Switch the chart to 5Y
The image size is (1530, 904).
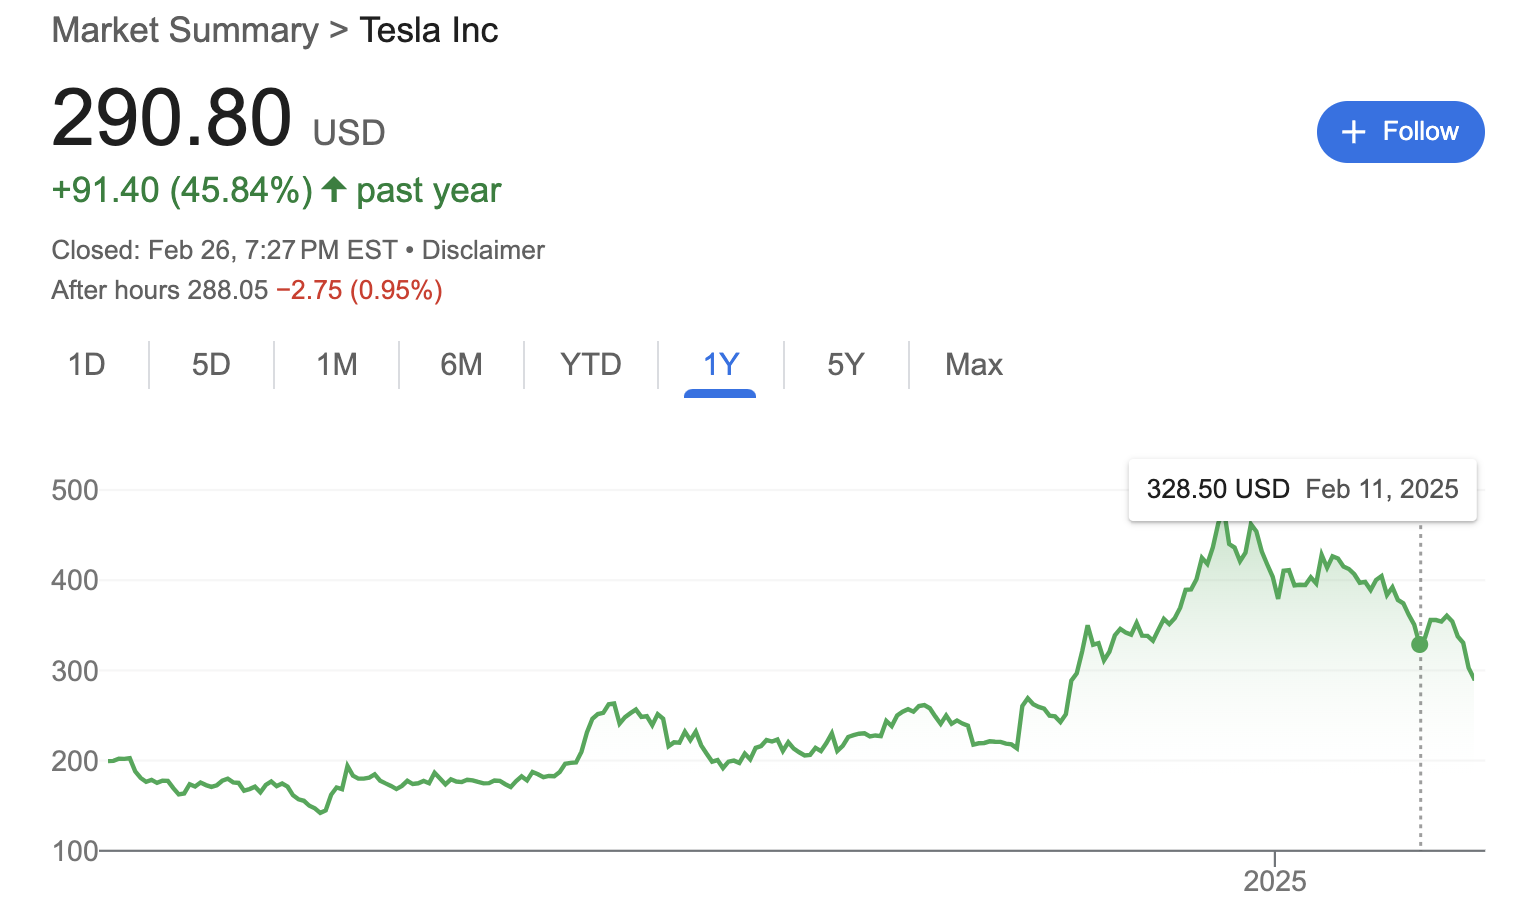845,364
